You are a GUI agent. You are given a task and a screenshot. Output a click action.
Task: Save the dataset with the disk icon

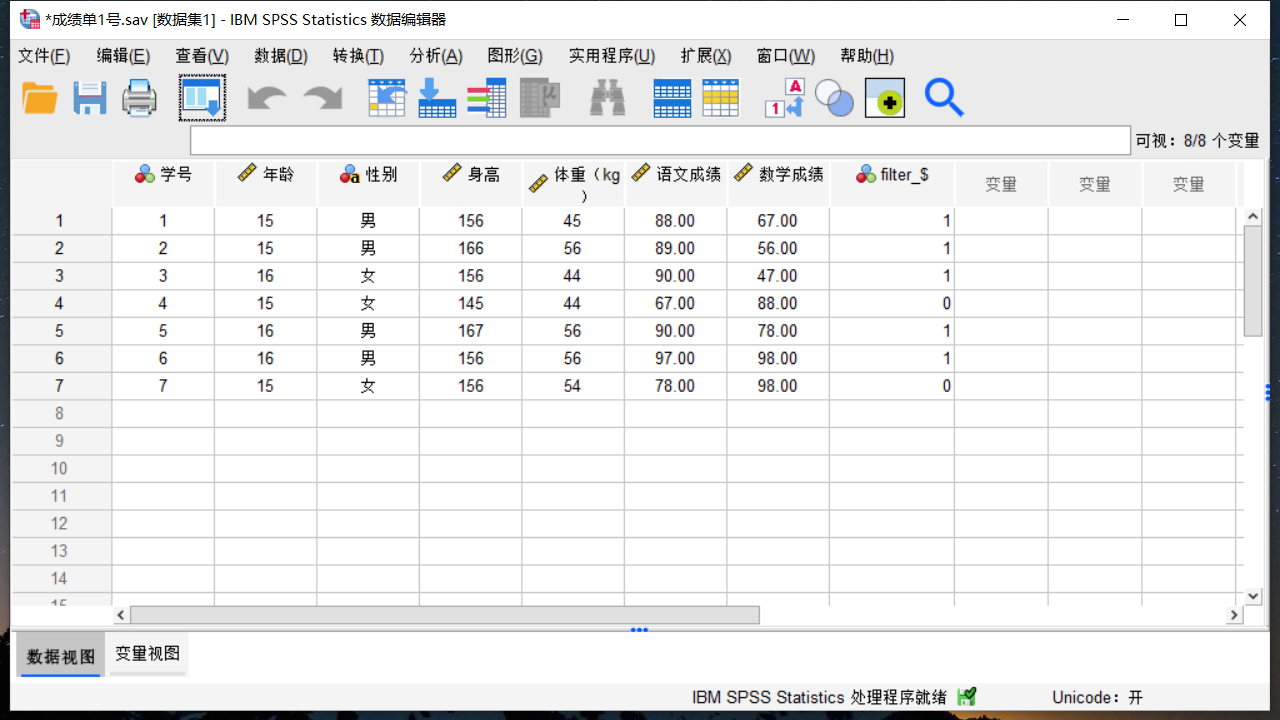89,97
